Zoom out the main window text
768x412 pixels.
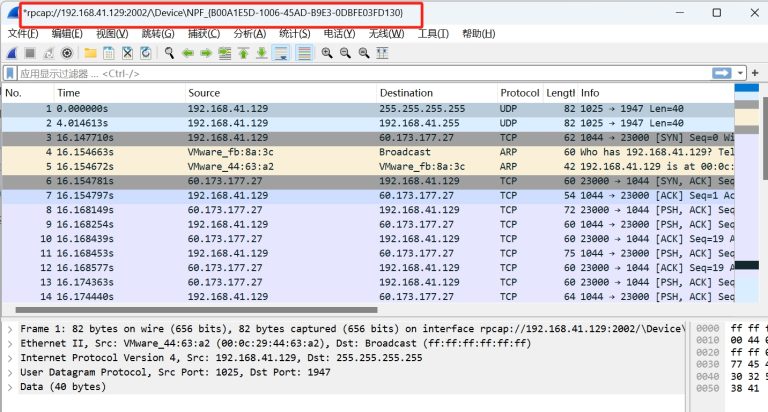pyautogui.click(x=345, y=53)
